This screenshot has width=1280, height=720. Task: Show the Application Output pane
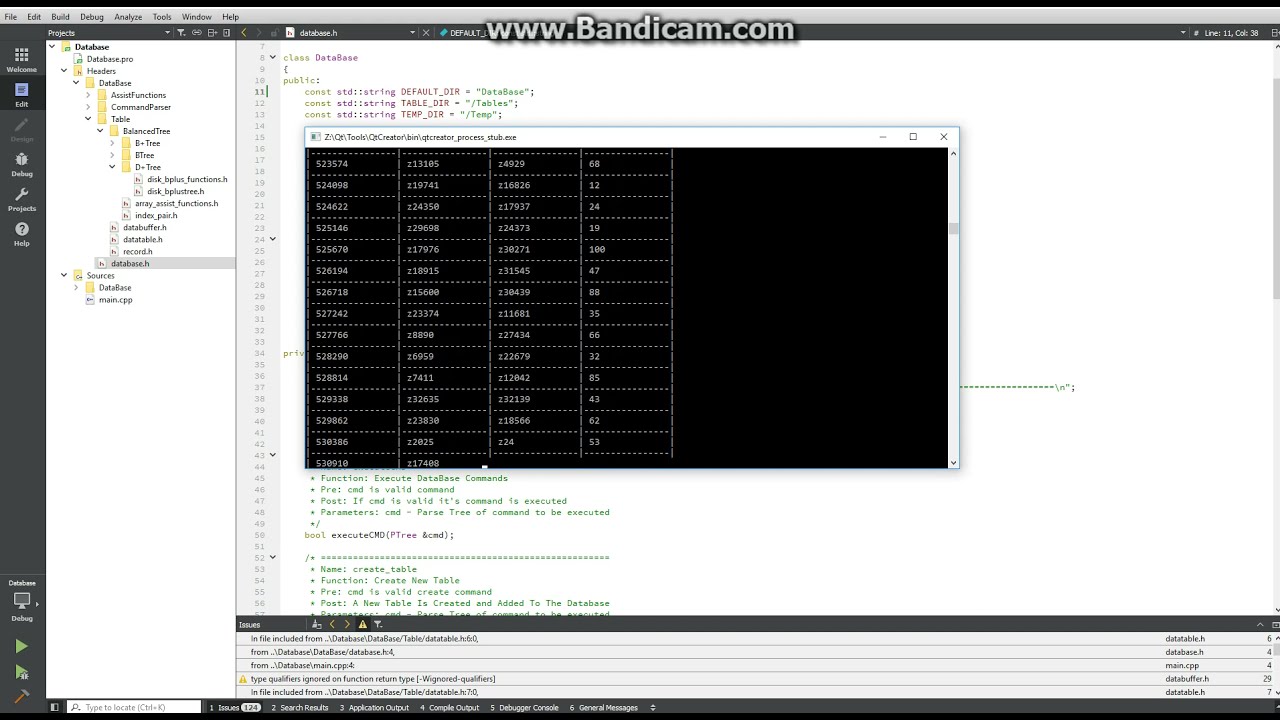point(374,707)
